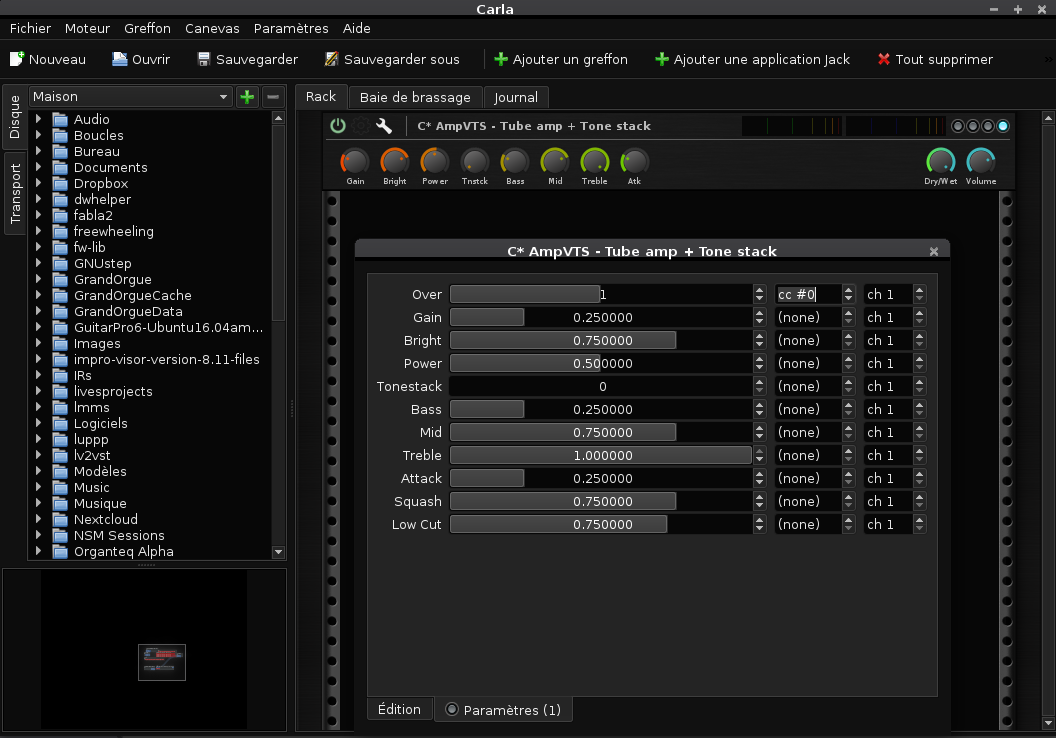1056x738 pixels.
Task: Adjust the Treble knob in rack
Action: click(x=595, y=162)
